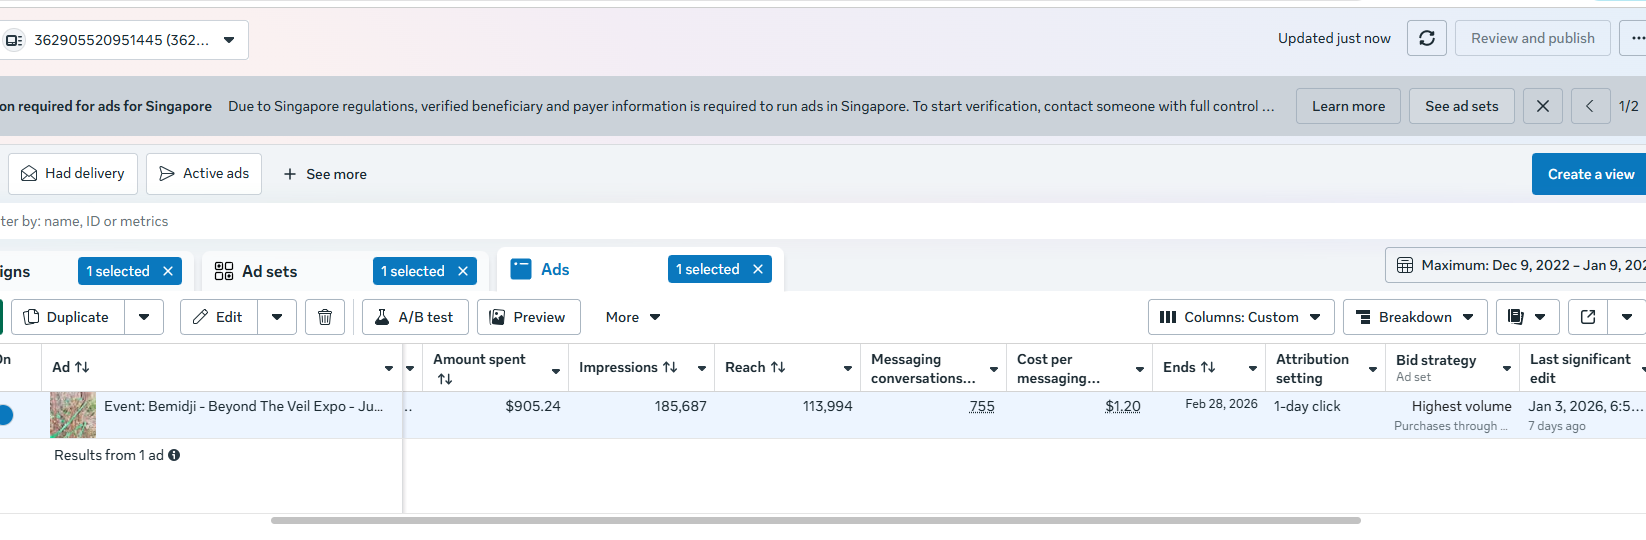Open the date range picker
This screenshot has width=1646, height=540.
click(x=1518, y=265)
